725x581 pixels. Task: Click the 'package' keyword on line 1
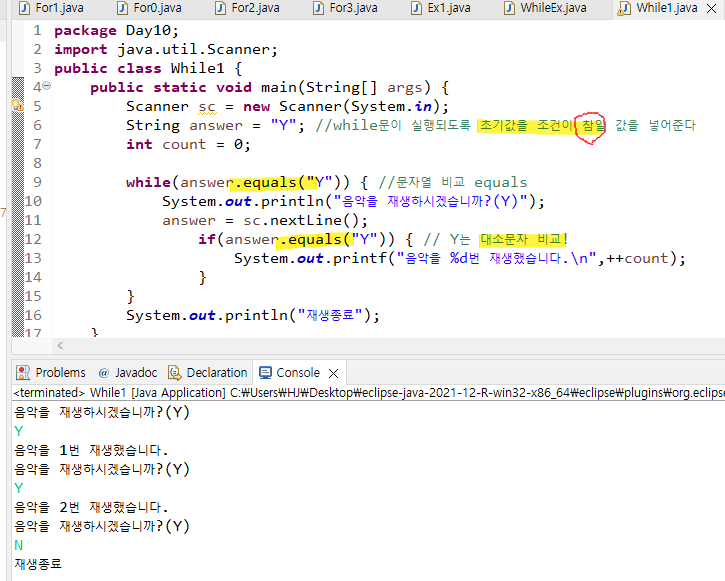point(86,31)
